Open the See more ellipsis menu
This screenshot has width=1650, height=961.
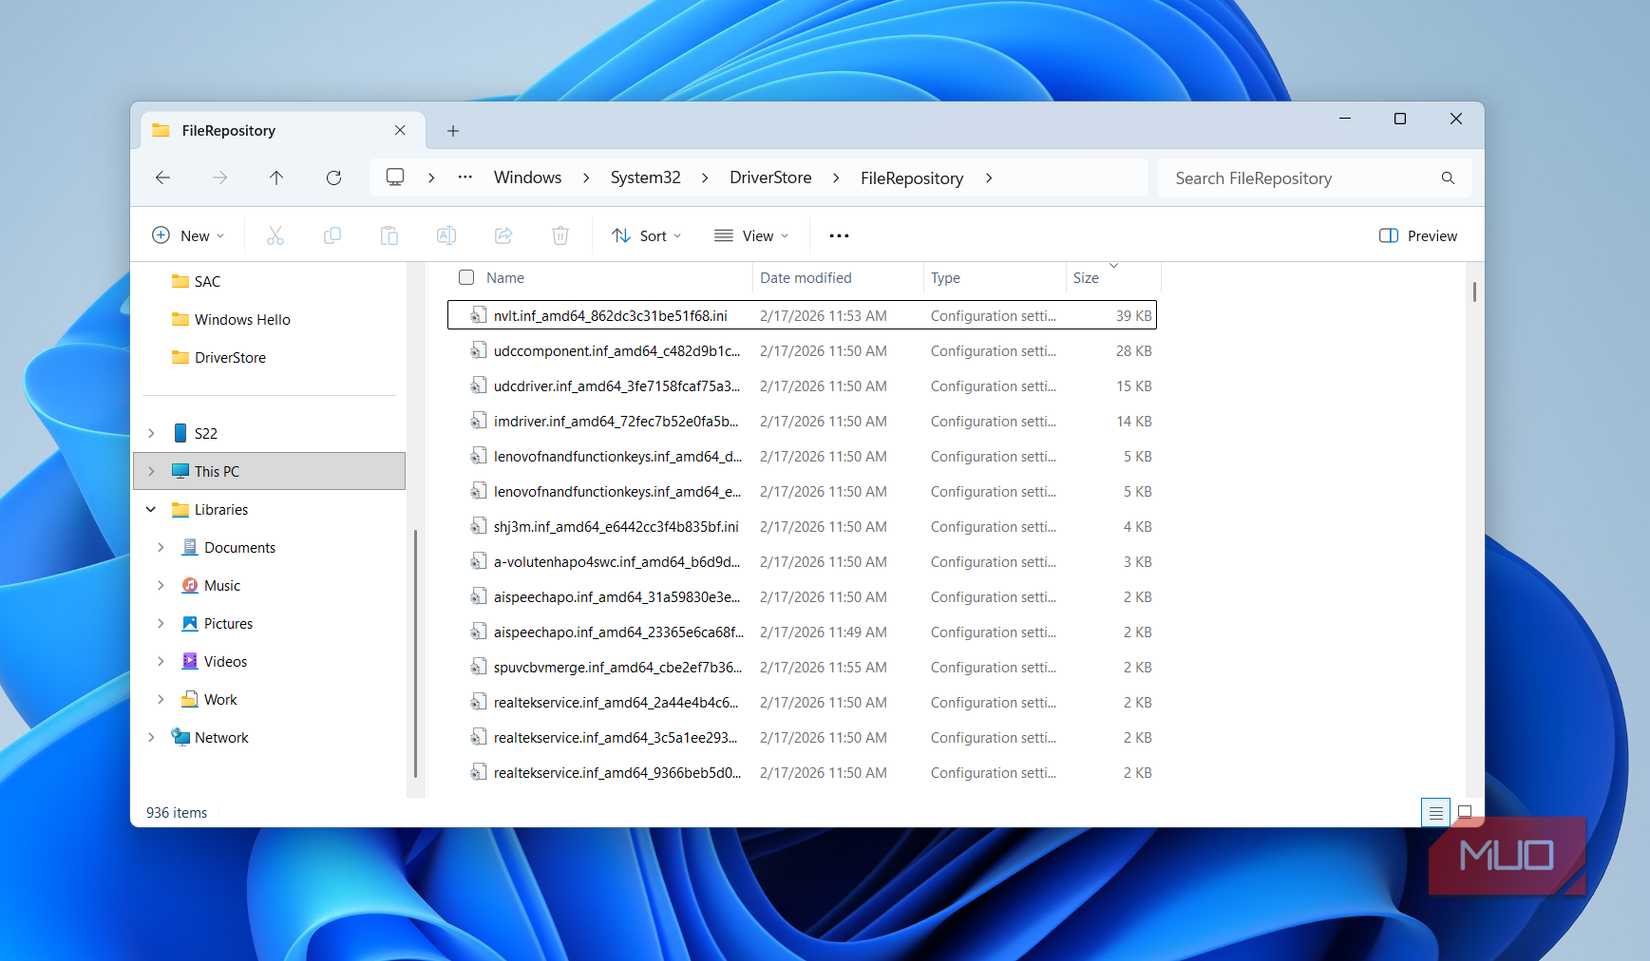coord(838,235)
